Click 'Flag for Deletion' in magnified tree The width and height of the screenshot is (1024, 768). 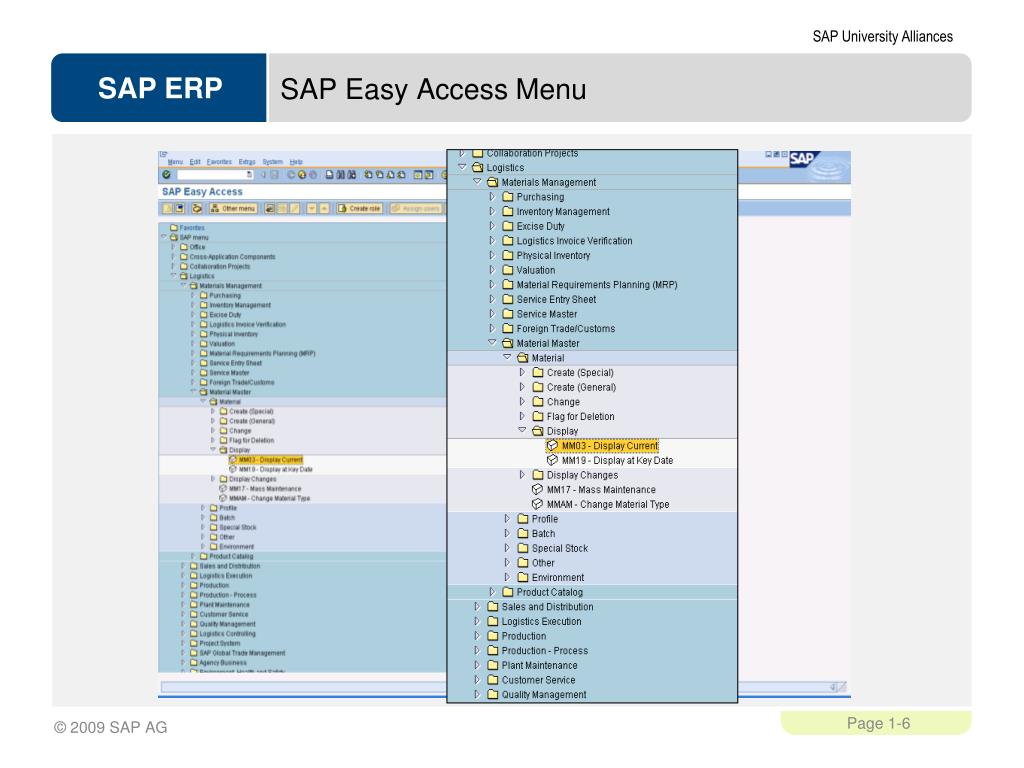(580, 416)
